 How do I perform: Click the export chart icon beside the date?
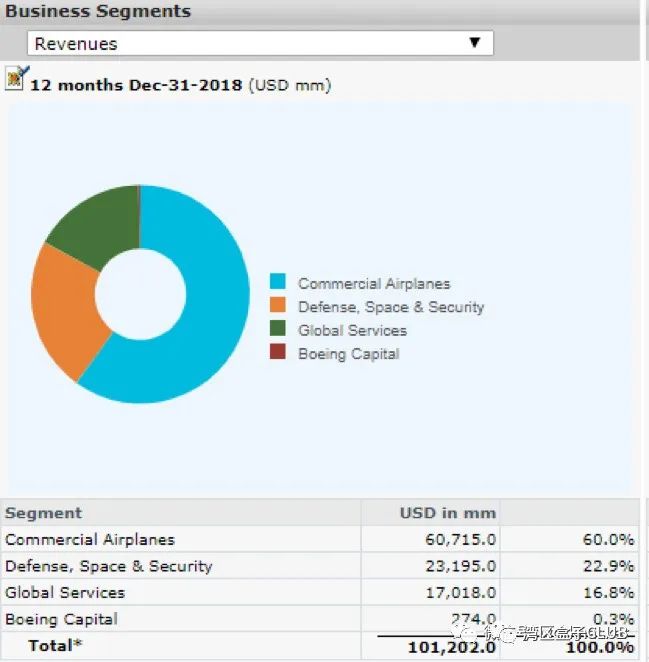[17, 78]
